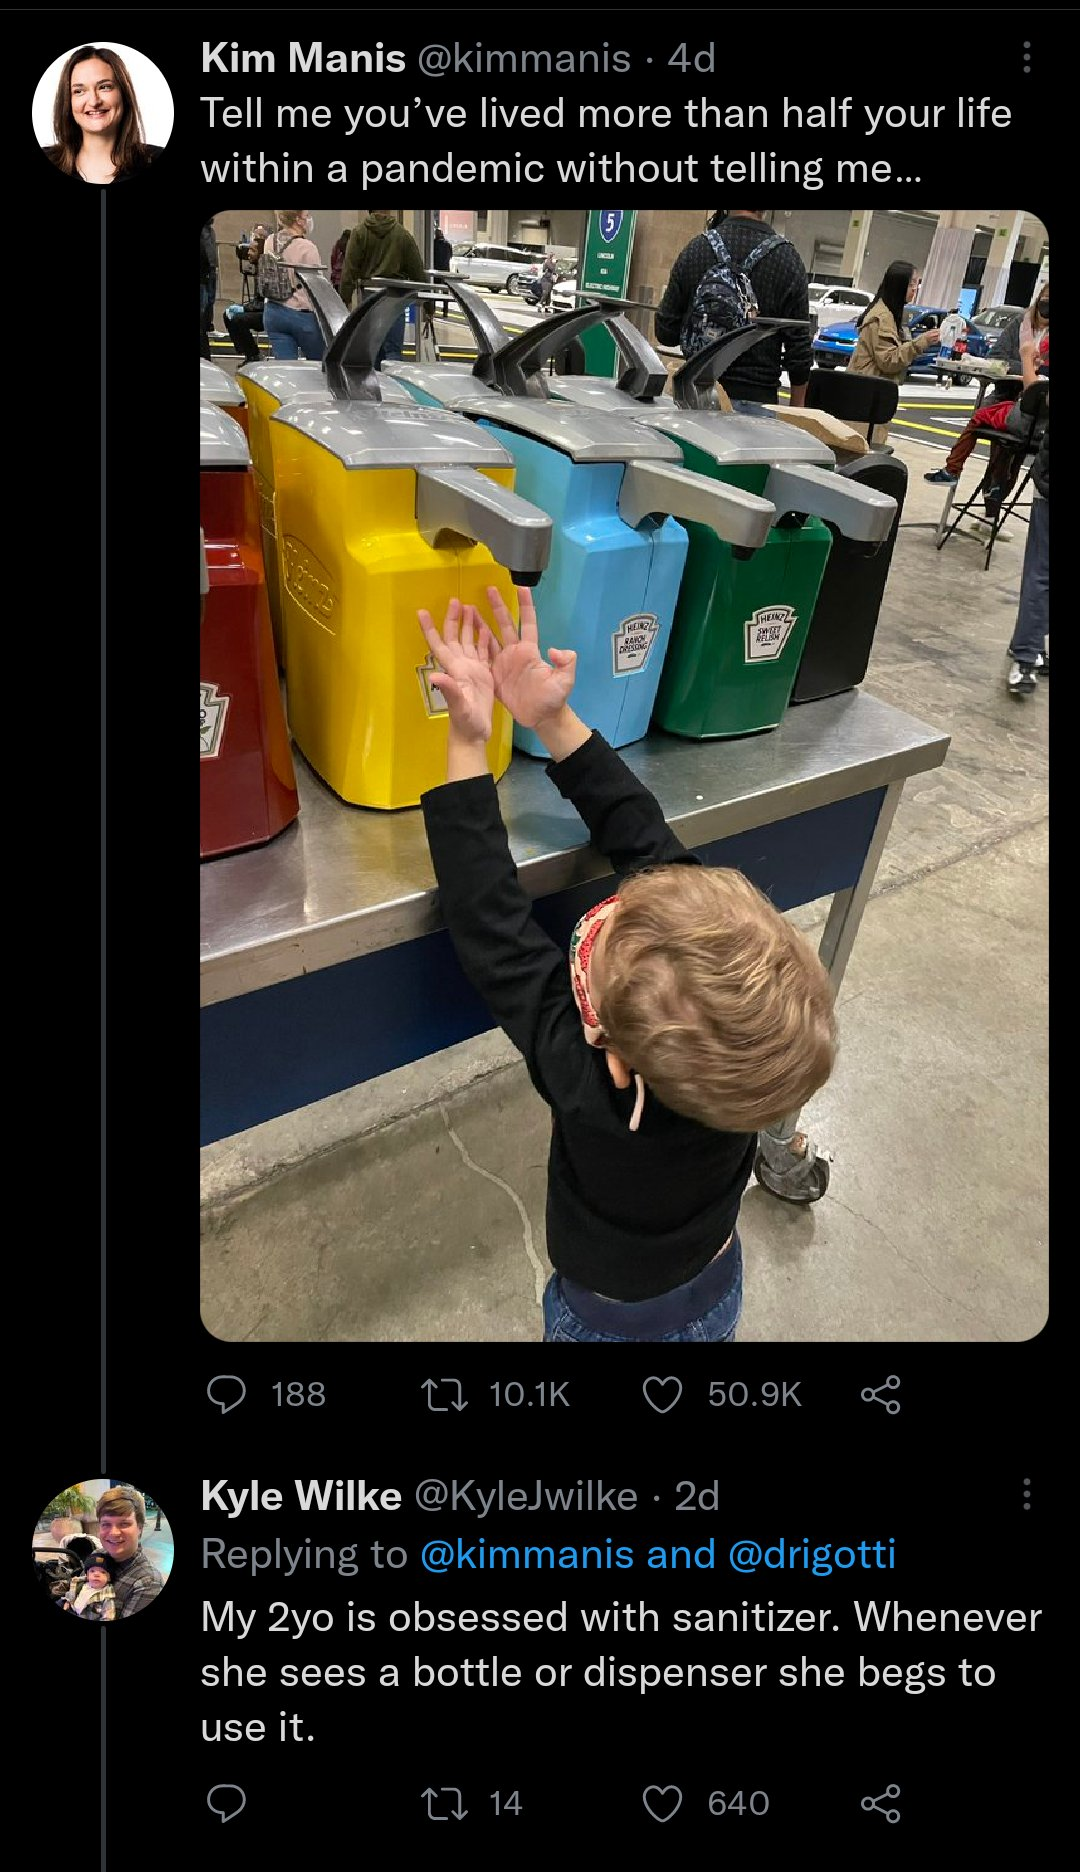Open more options for Kim Manis's tweet
The image size is (1080, 1872).
click(x=1026, y=58)
